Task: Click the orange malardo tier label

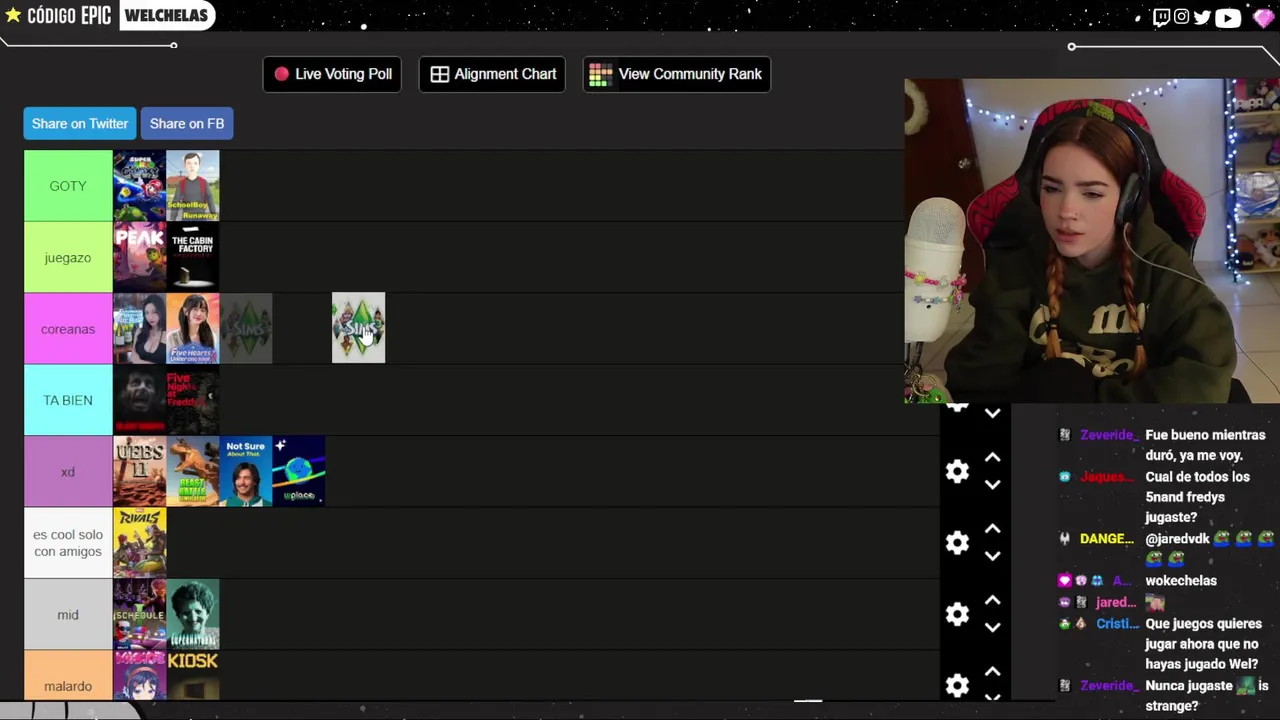Action: pos(68,676)
